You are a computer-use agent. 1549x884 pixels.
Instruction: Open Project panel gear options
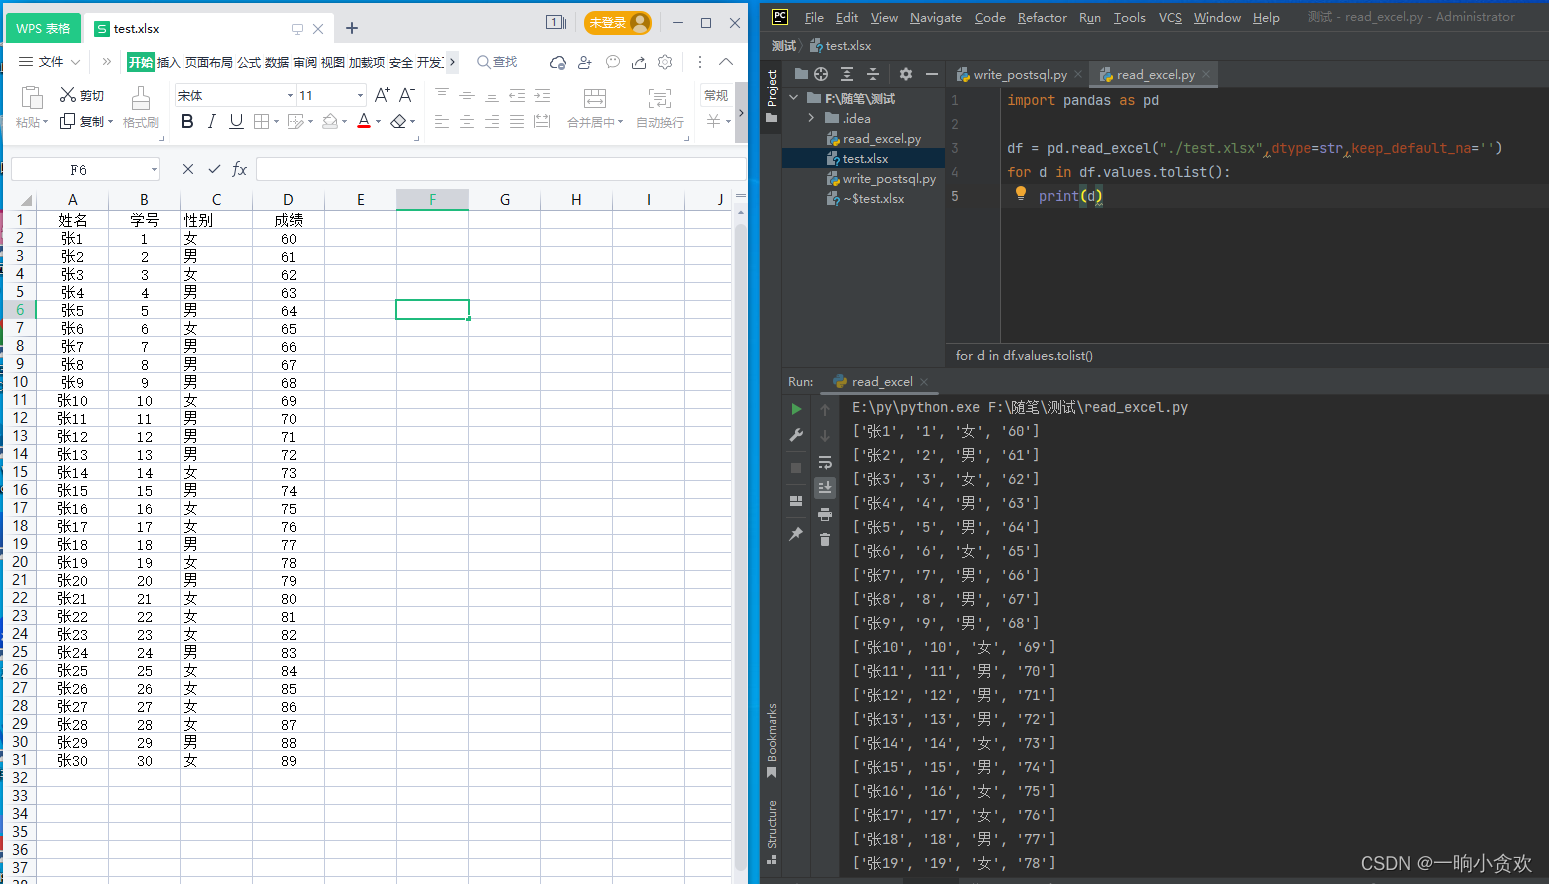(x=906, y=74)
